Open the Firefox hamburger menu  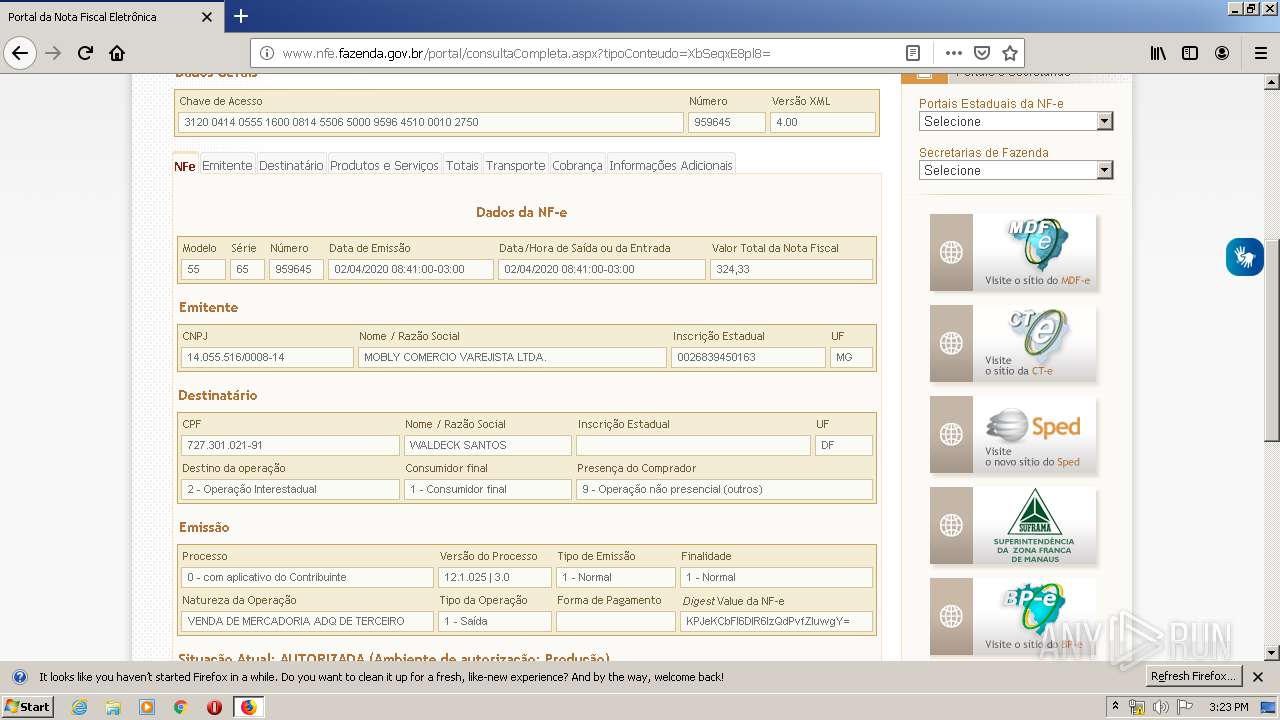coord(1260,53)
